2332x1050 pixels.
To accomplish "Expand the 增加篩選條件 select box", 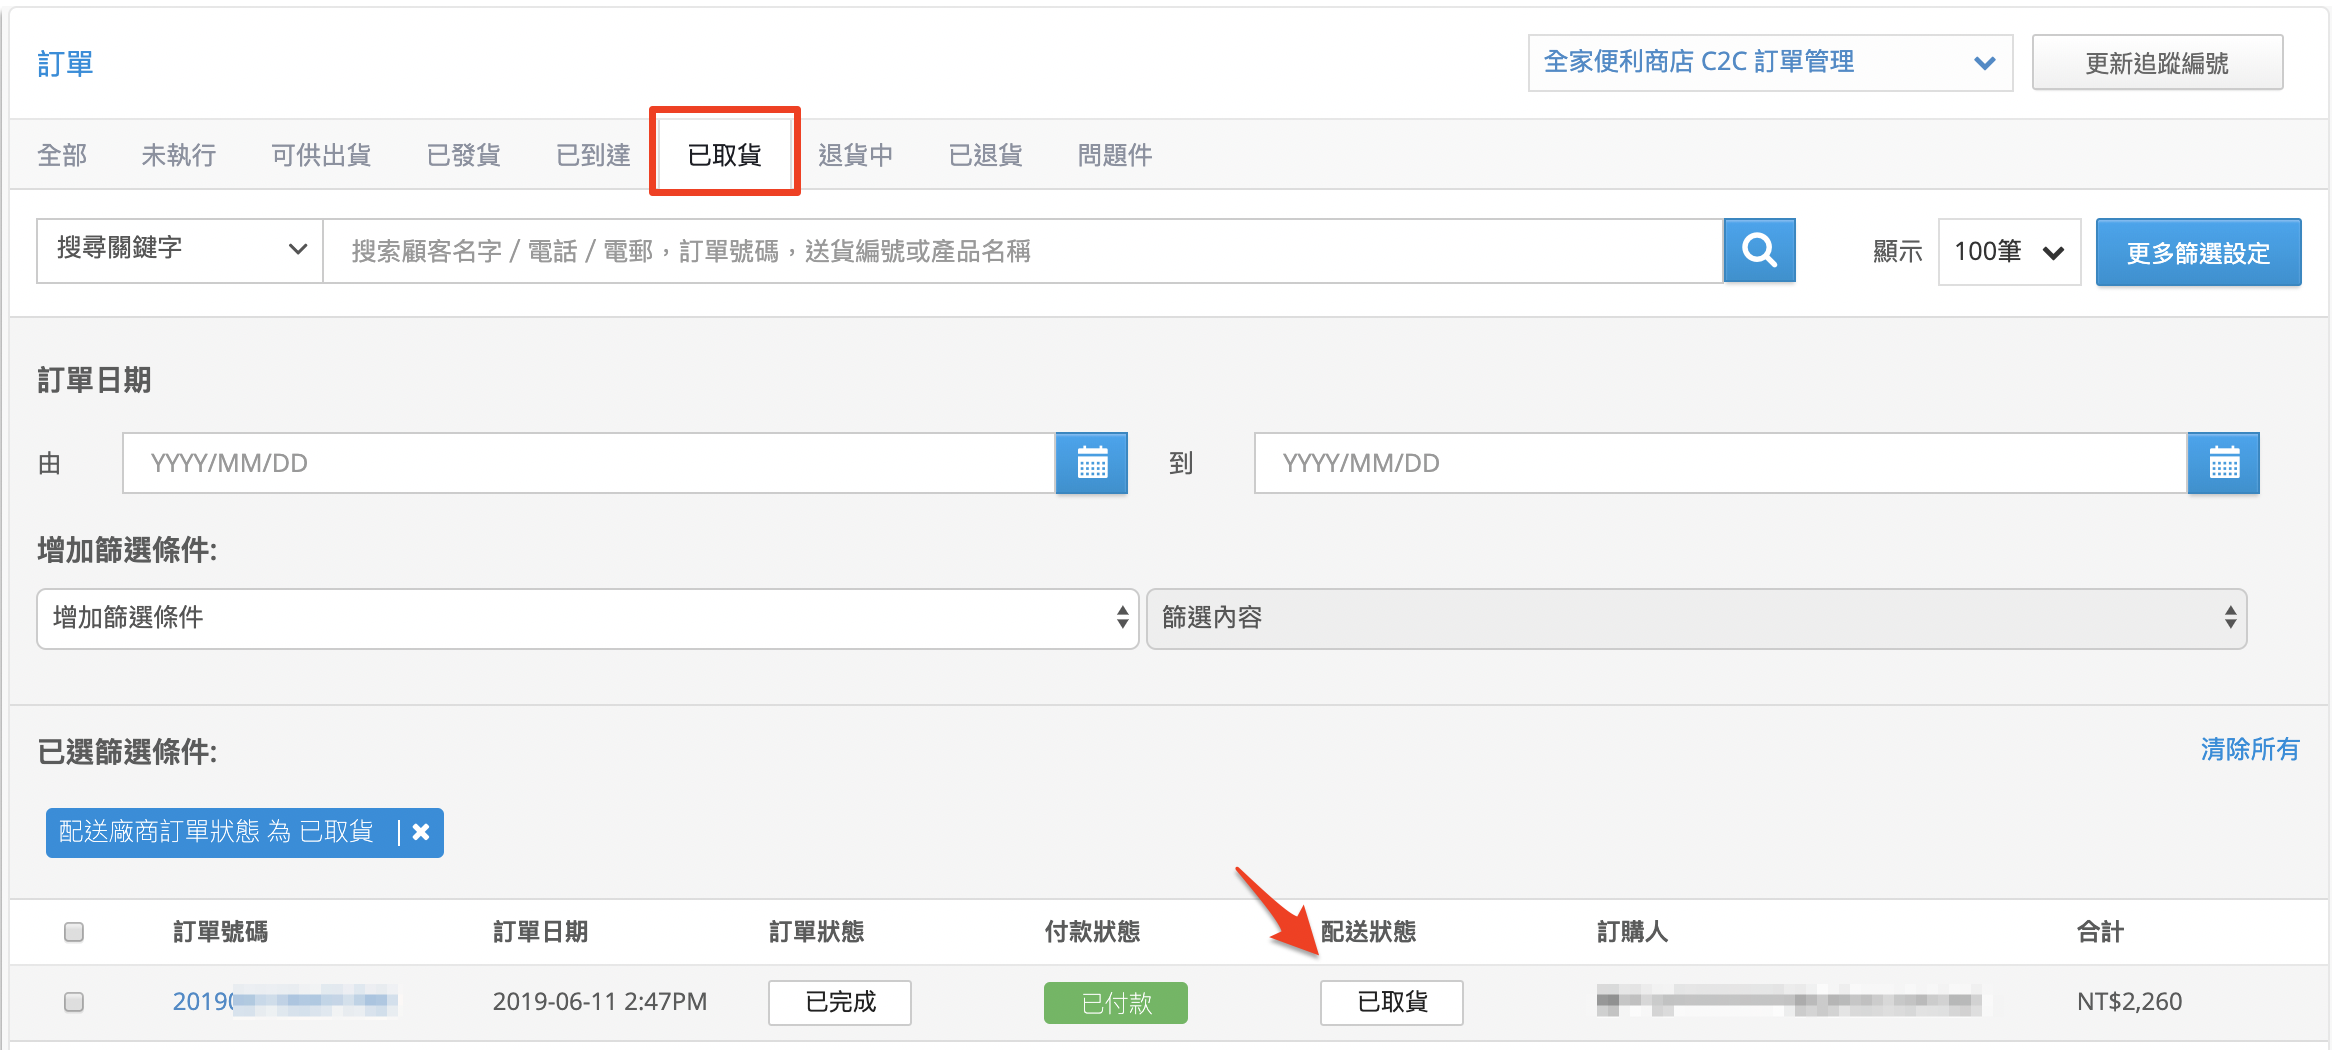I will (588, 618).
